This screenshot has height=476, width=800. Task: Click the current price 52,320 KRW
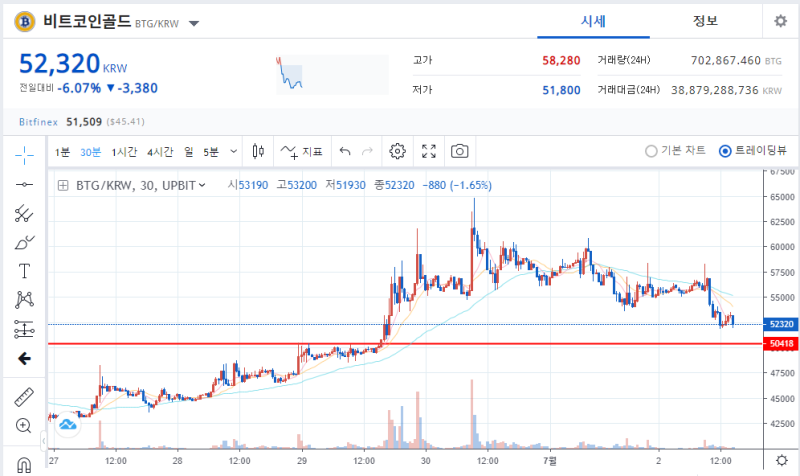tap(73, 64)
